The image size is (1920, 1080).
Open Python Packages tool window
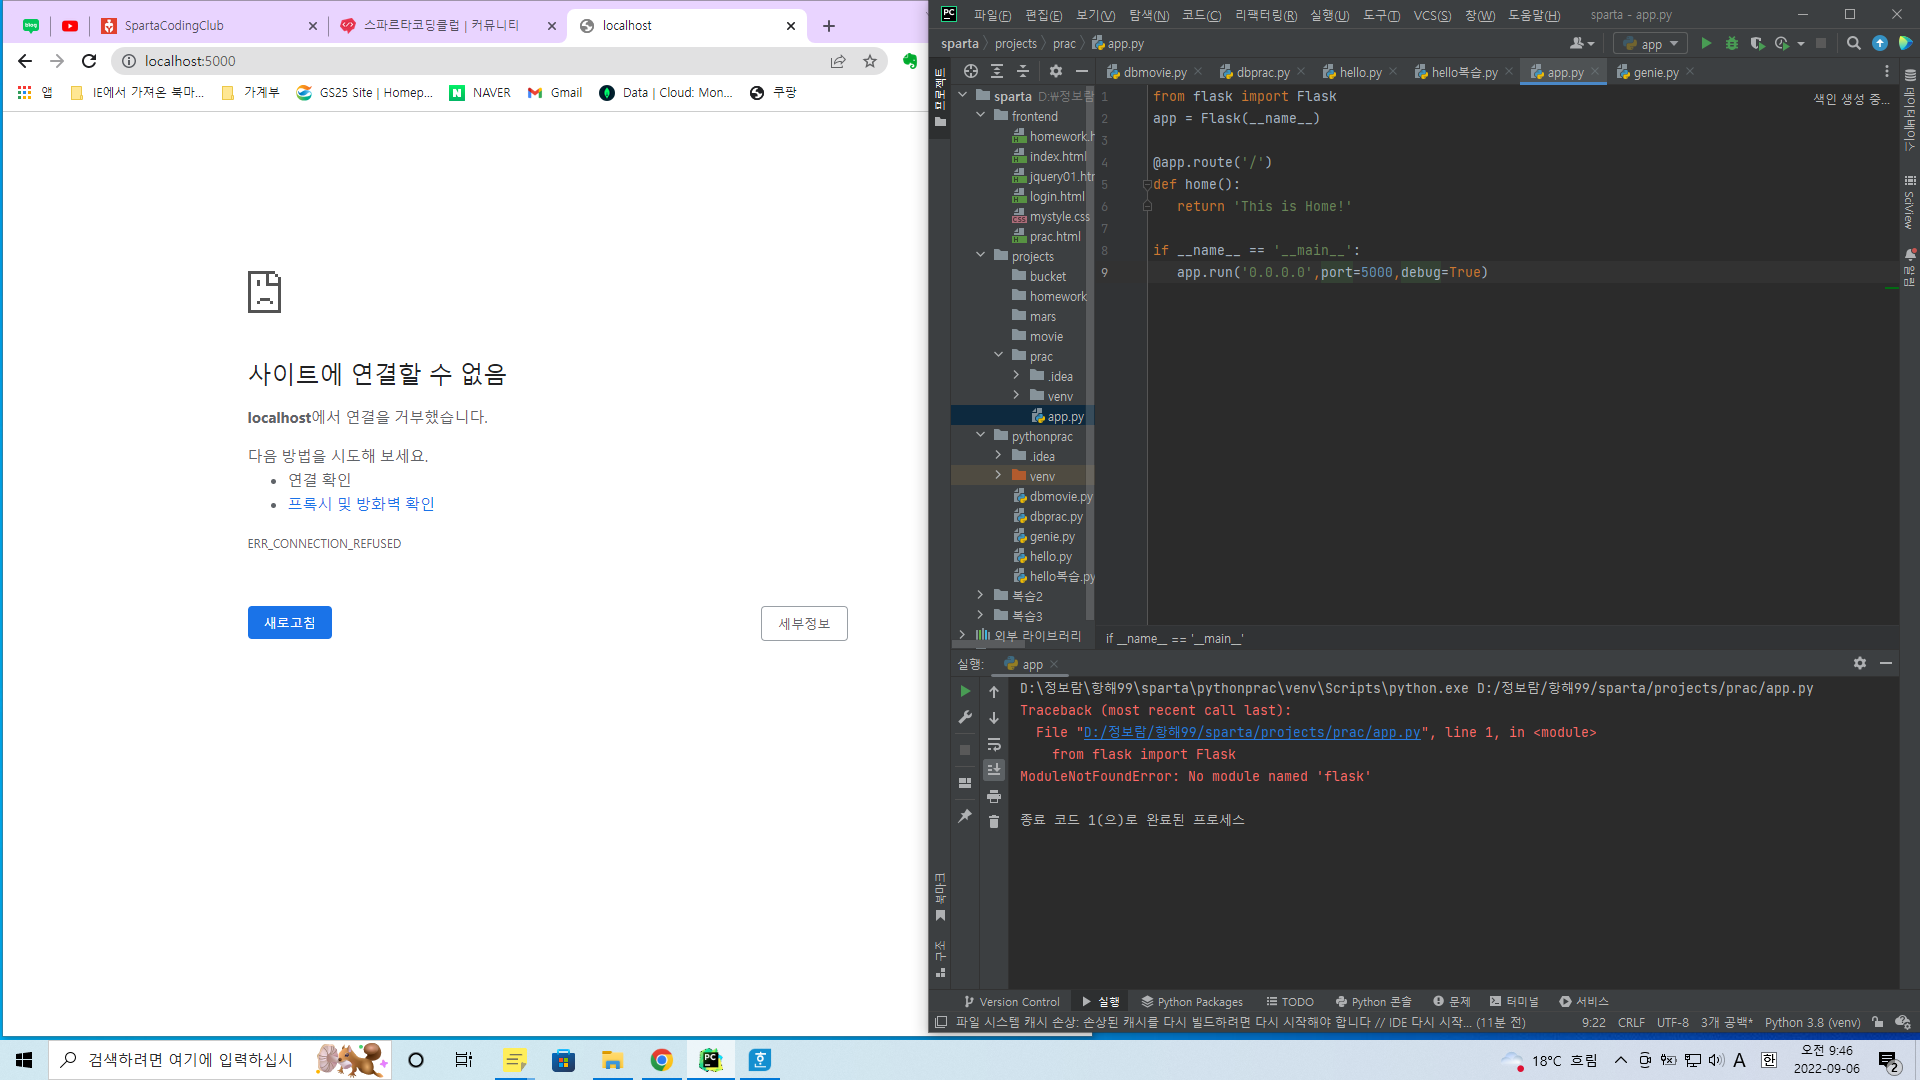click(1192, 1001)
